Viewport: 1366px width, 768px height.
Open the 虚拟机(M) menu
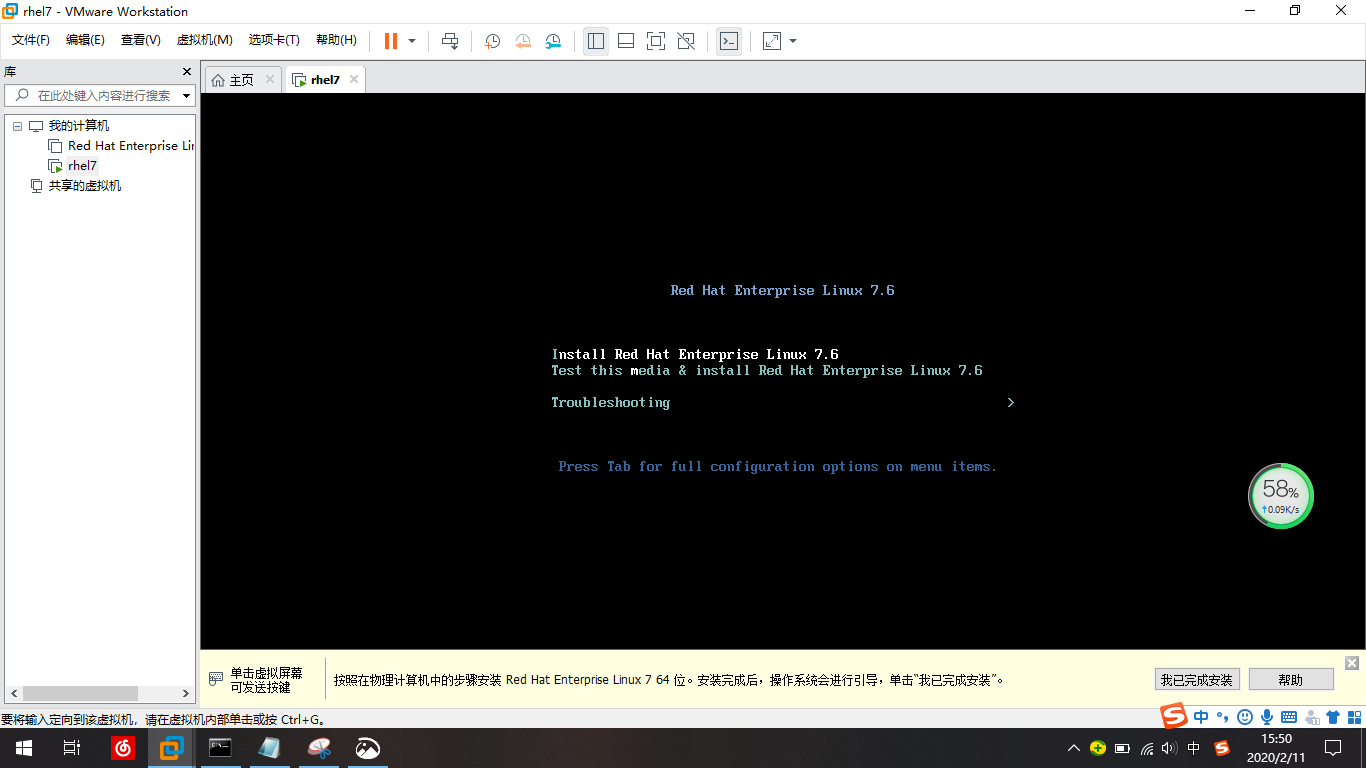(204, 40)
